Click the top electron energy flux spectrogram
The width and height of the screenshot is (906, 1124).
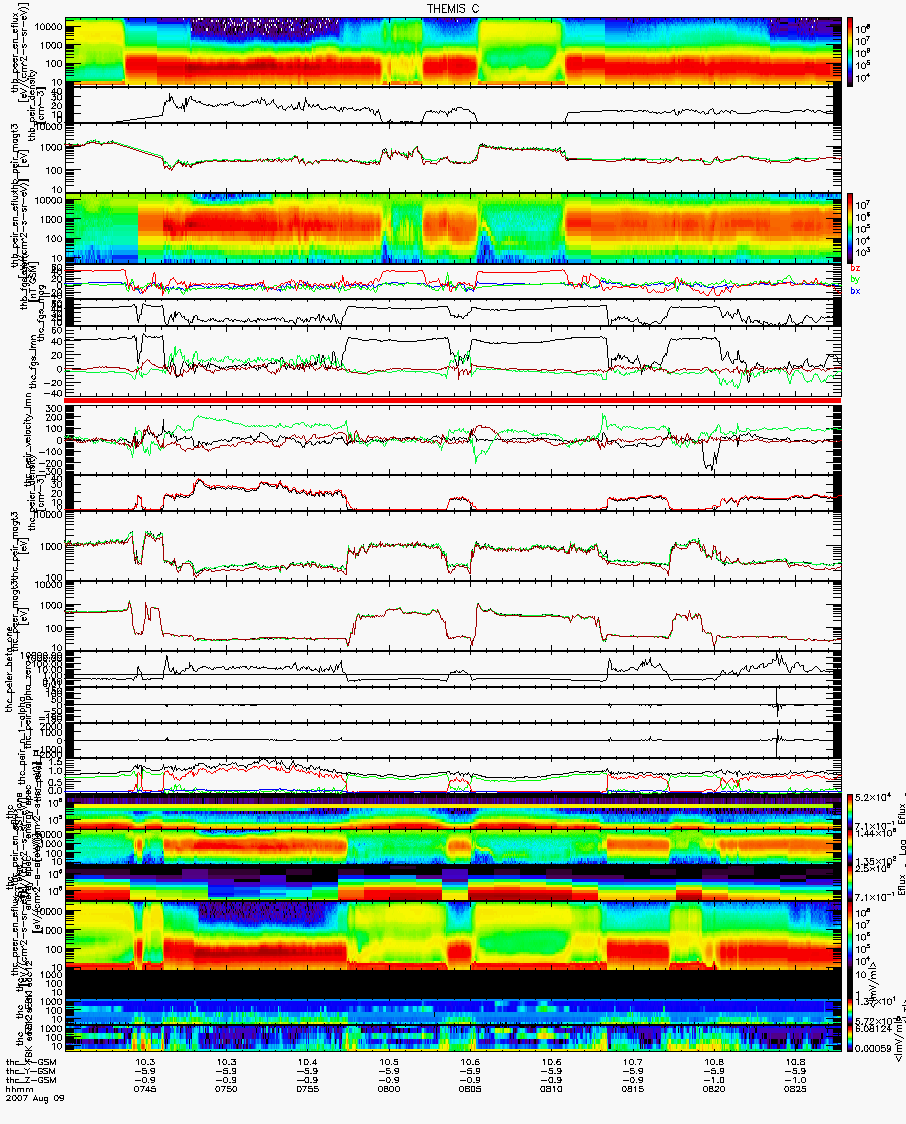click(x=454, y=51)
